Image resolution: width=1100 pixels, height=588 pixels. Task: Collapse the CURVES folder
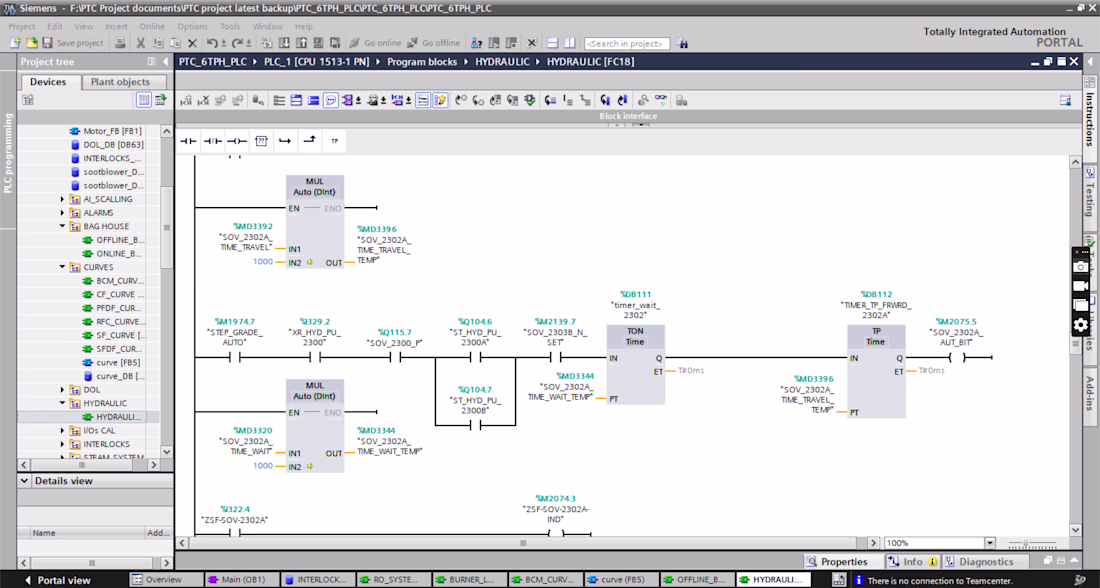(x=62, y=267)
